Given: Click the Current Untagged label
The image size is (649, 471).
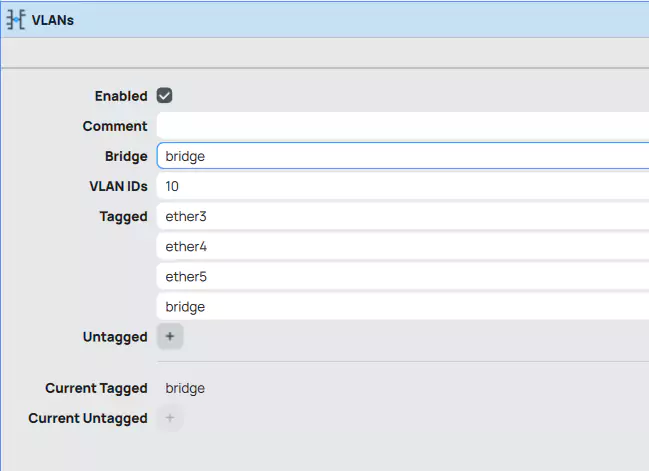Looking at the screenshot, I should pyautogui.click(x=88, y=418).
